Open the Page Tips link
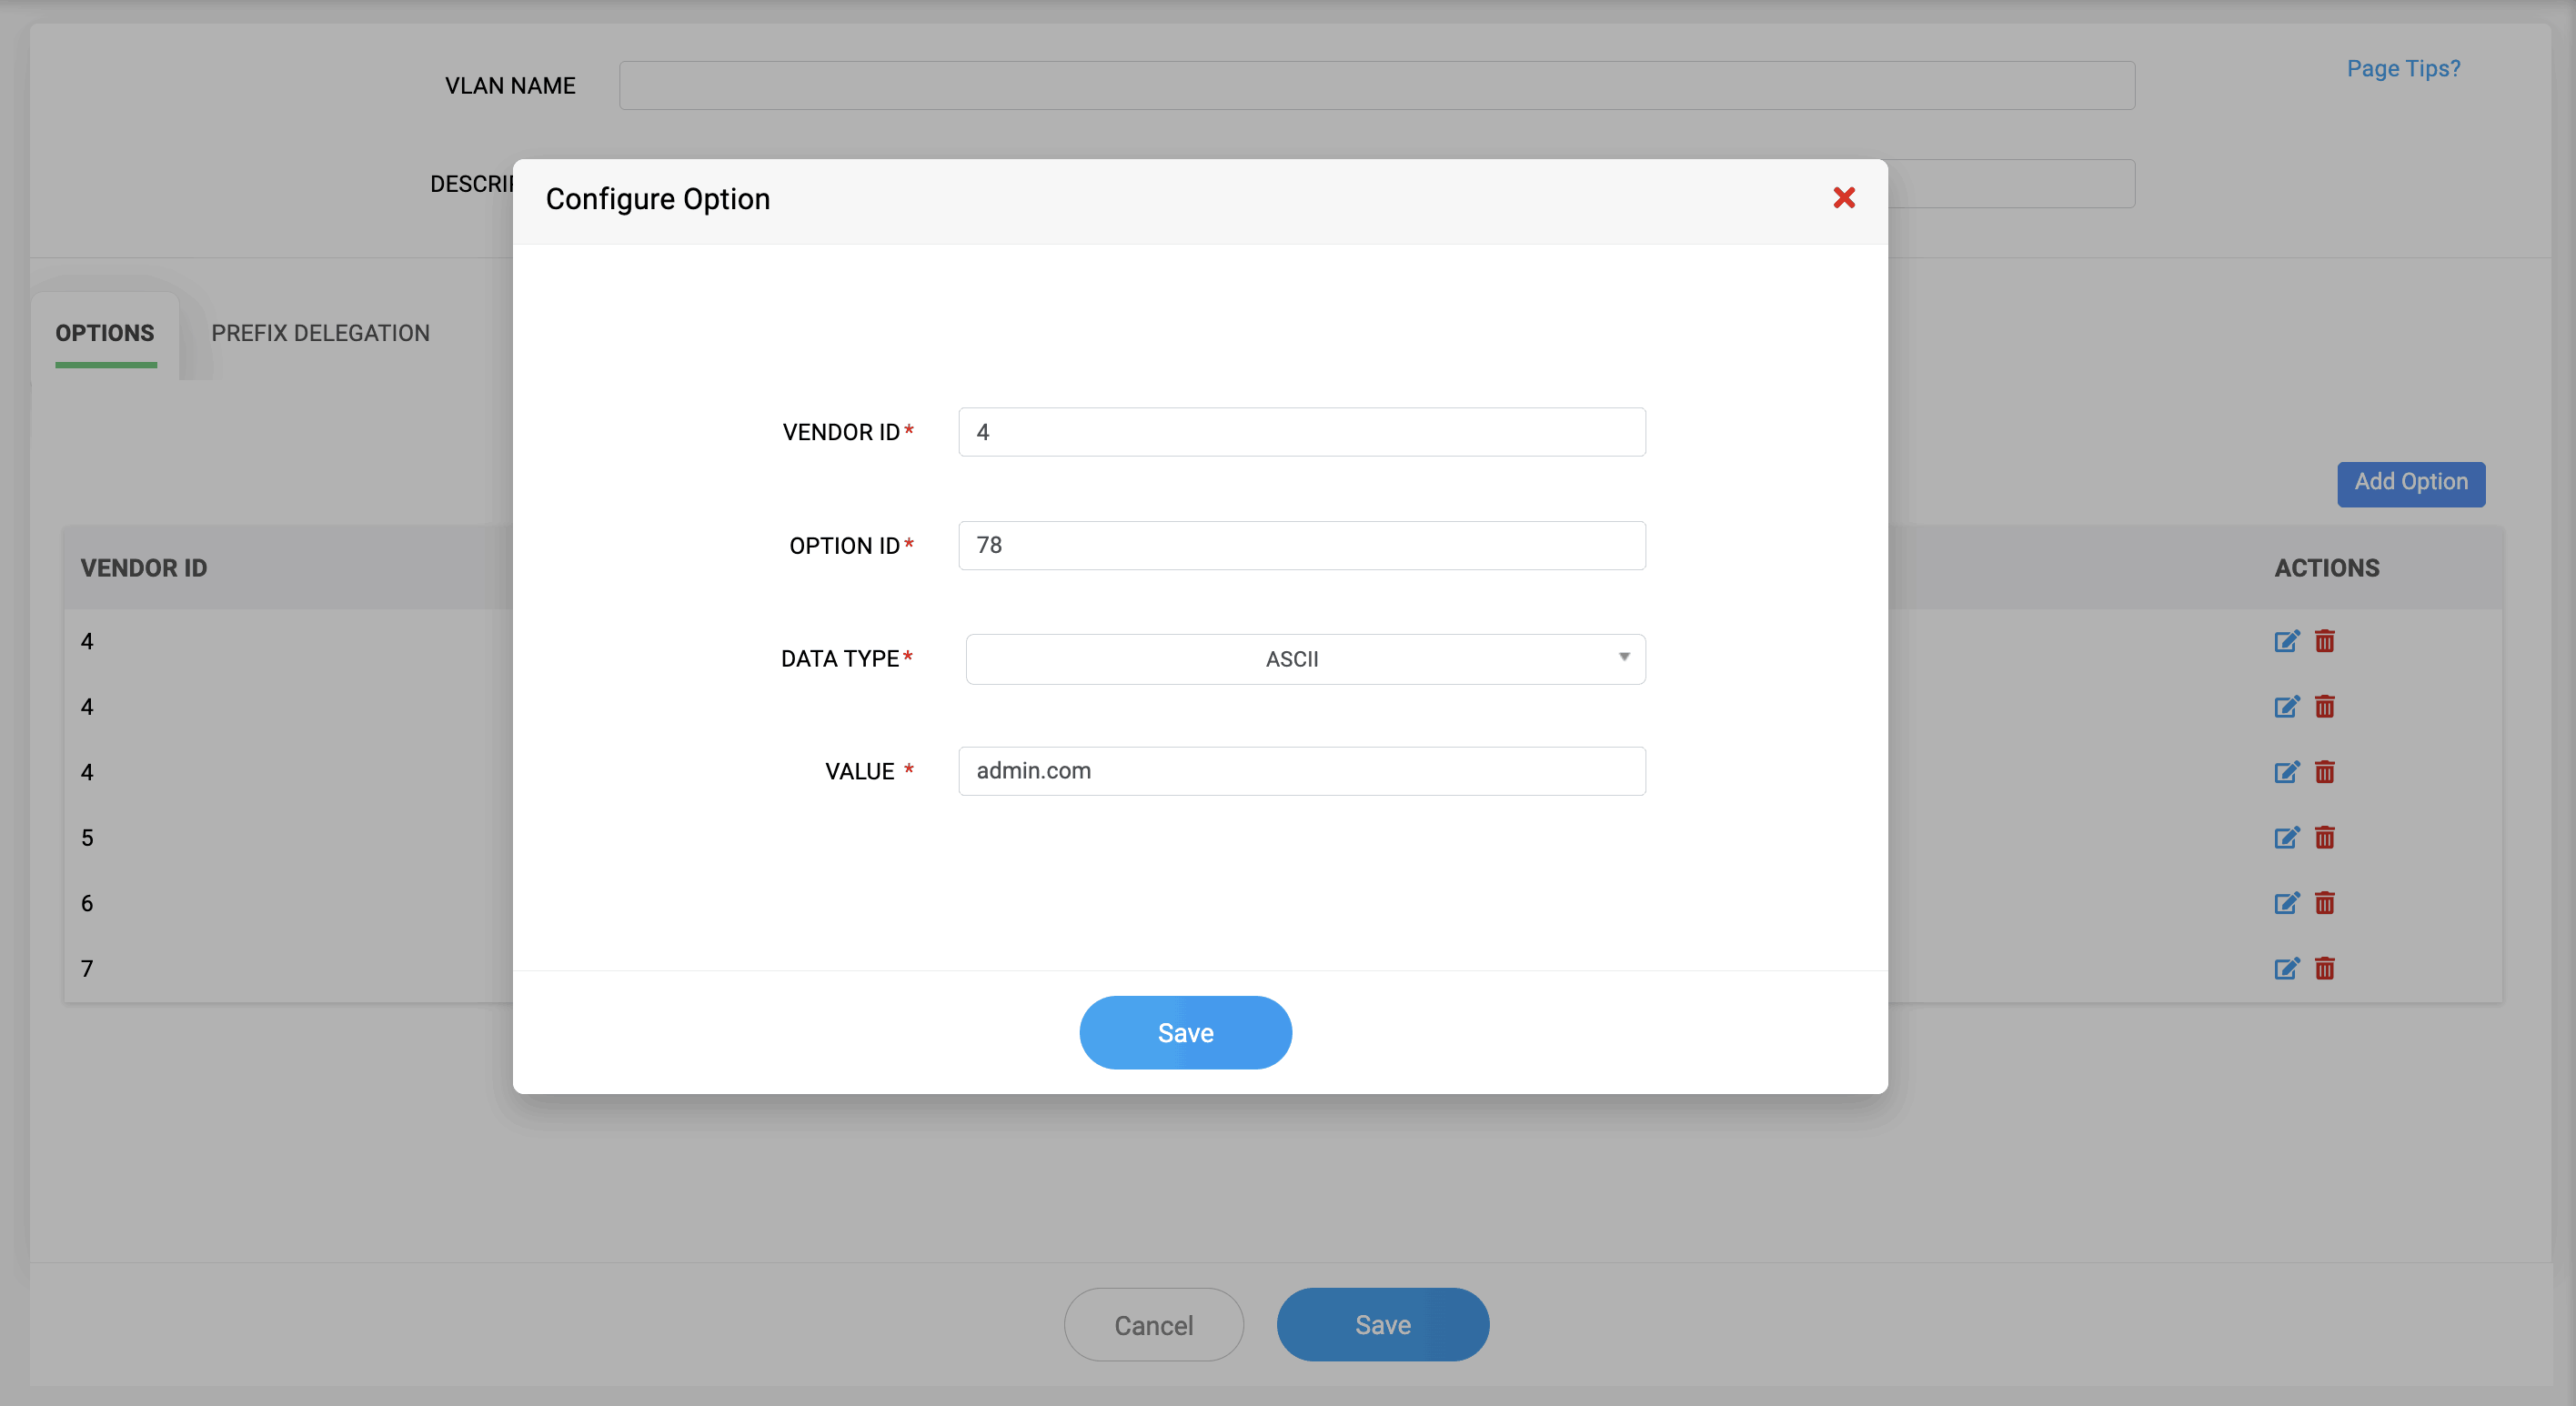Viewport: 2576px width, 1406px height. (2402, 68)
